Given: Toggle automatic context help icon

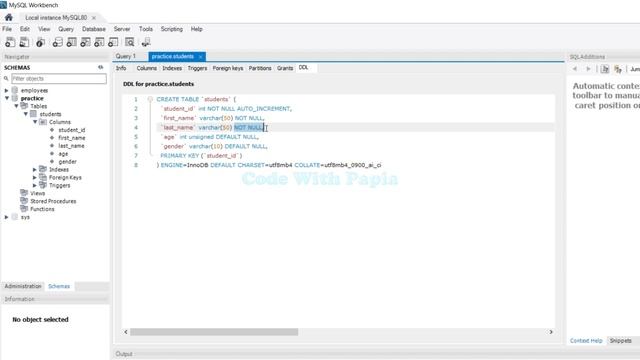Looking at the screenshot, I should tap(605, 69).
